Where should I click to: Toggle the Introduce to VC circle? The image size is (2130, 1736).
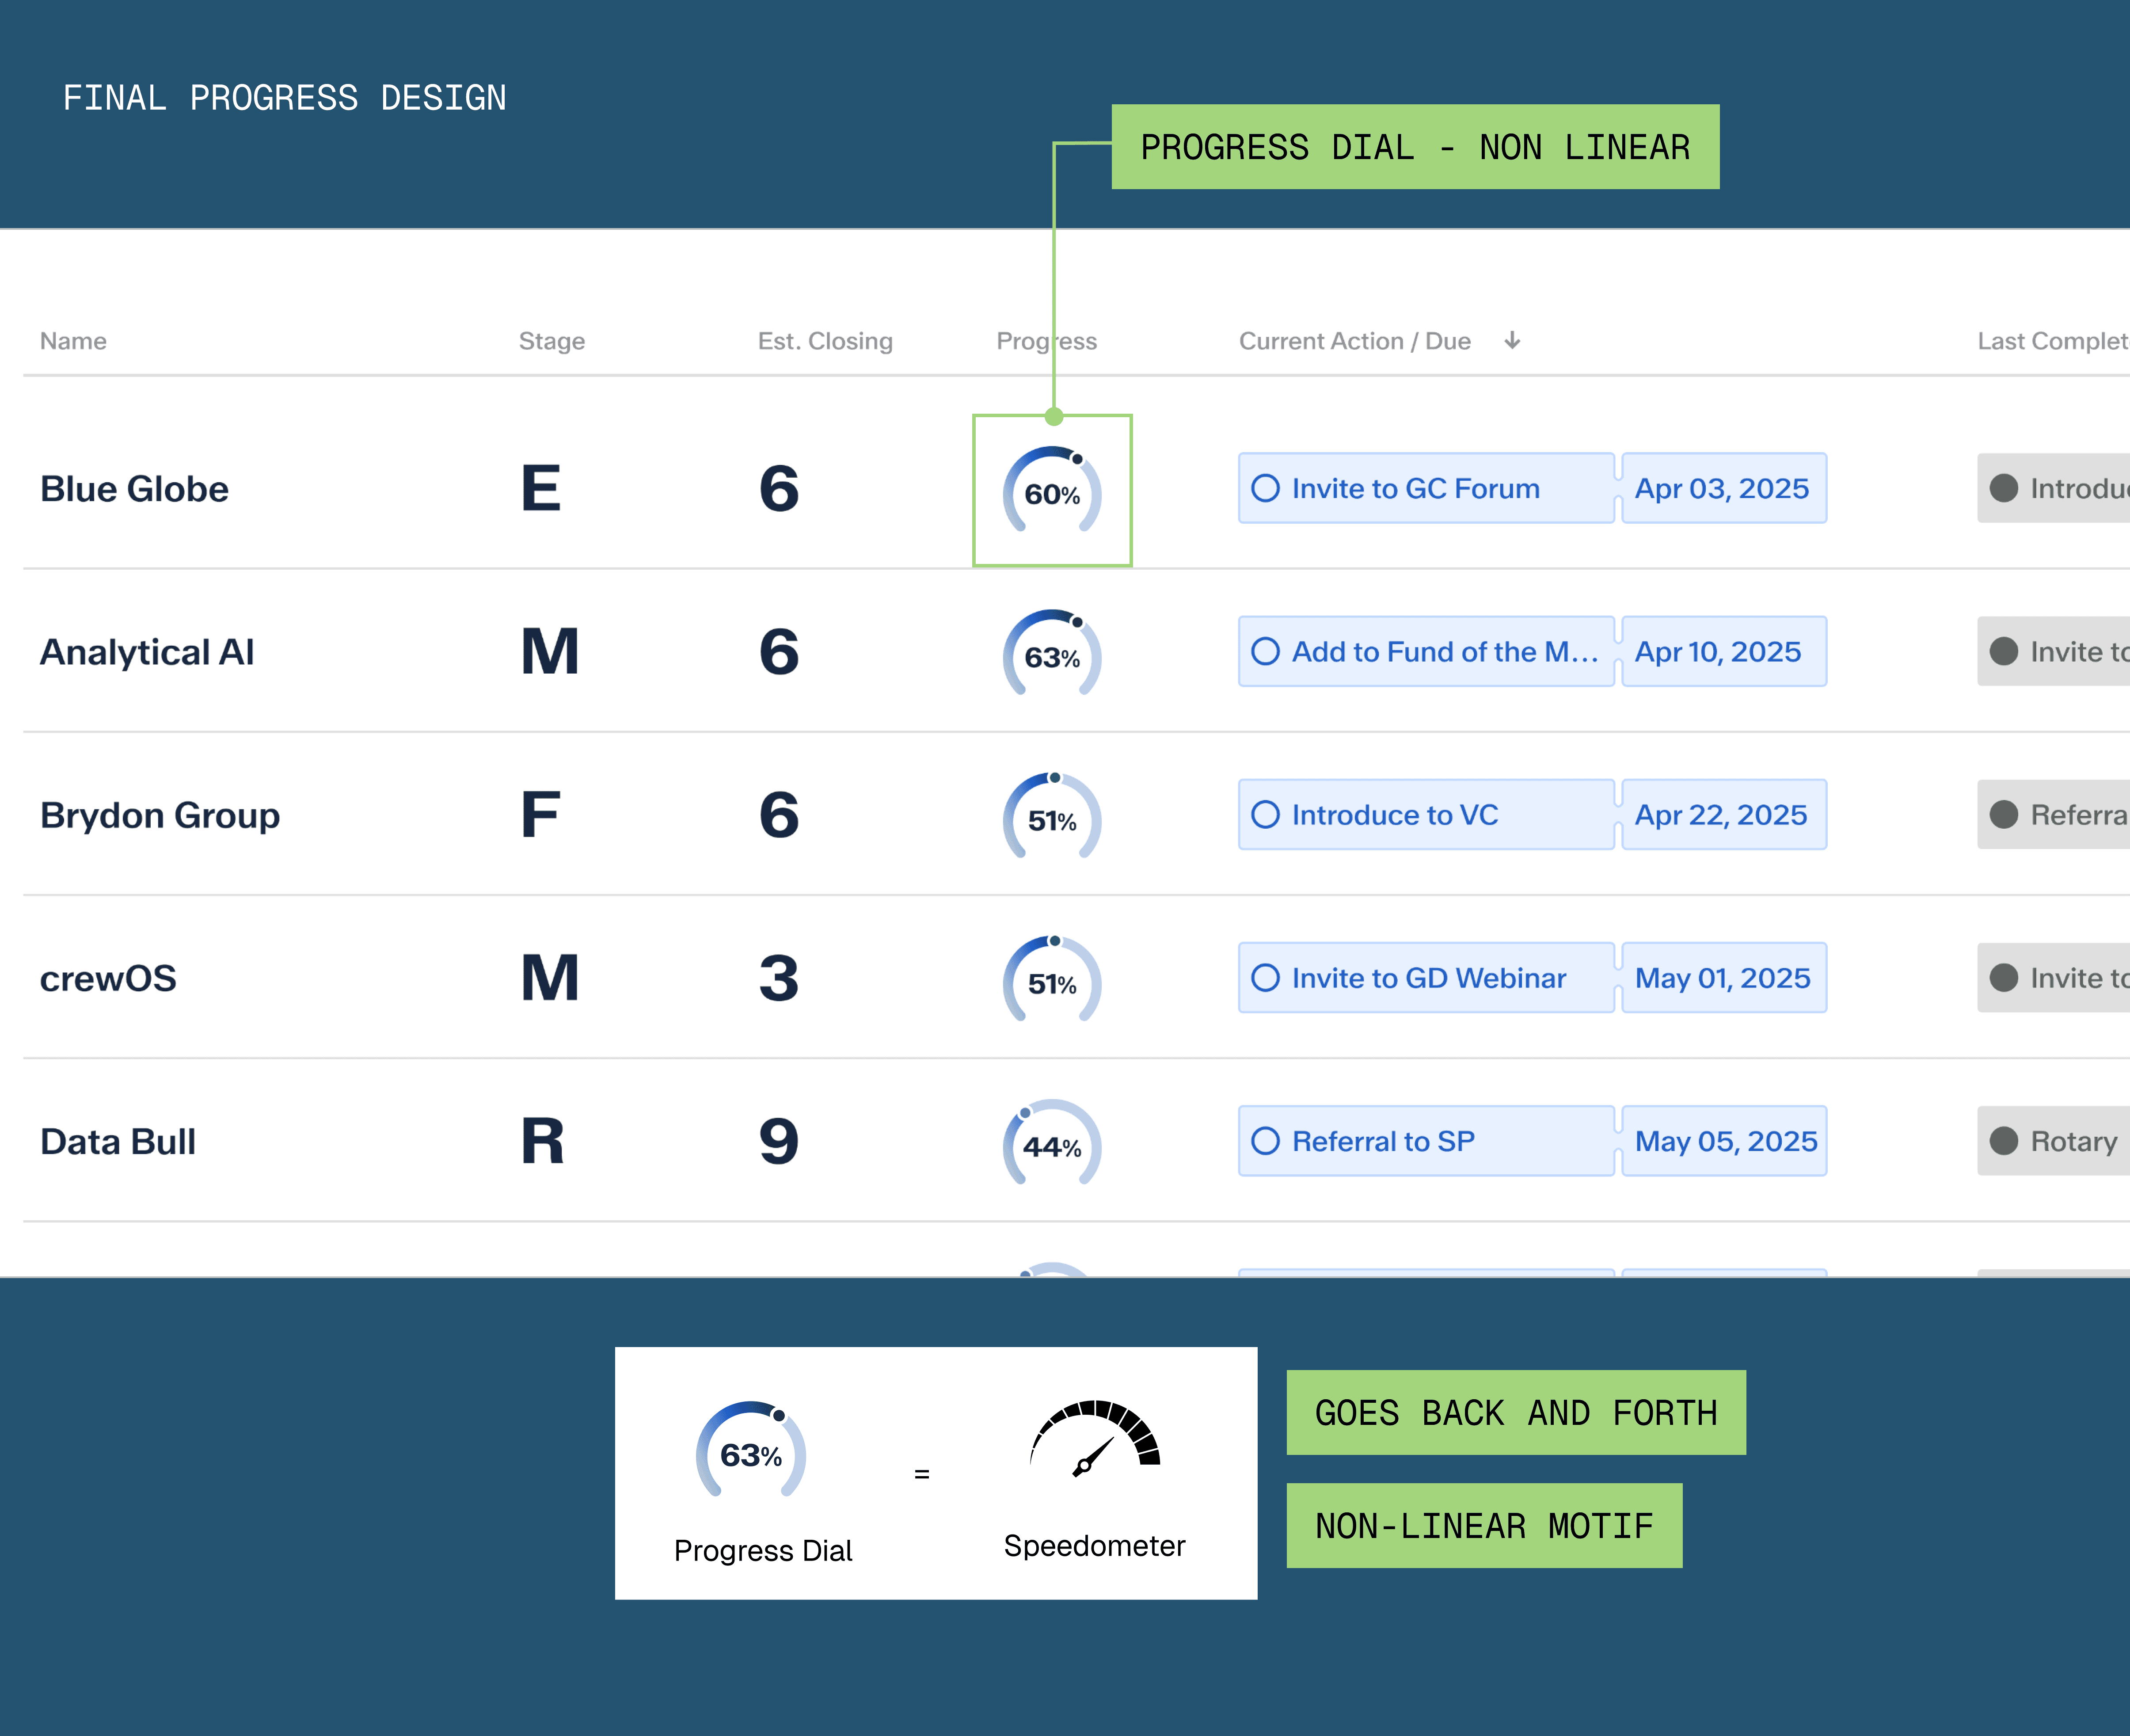click(x=1265, y=815)
